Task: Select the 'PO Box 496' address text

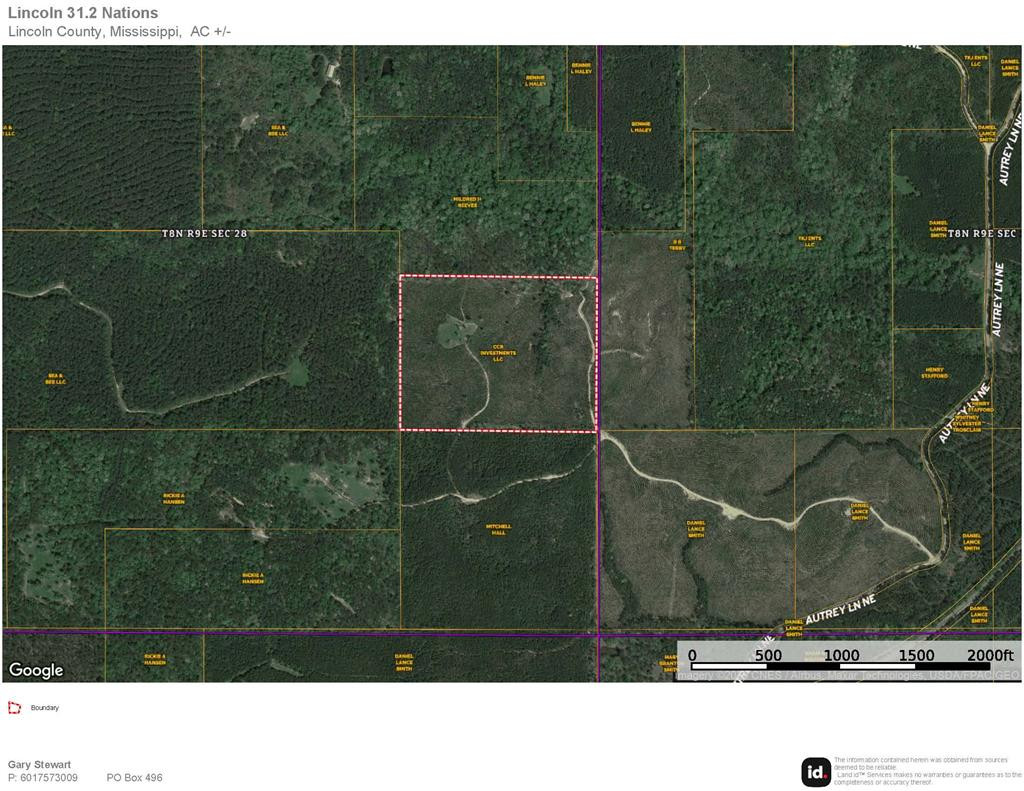Action: click(135, 777)
